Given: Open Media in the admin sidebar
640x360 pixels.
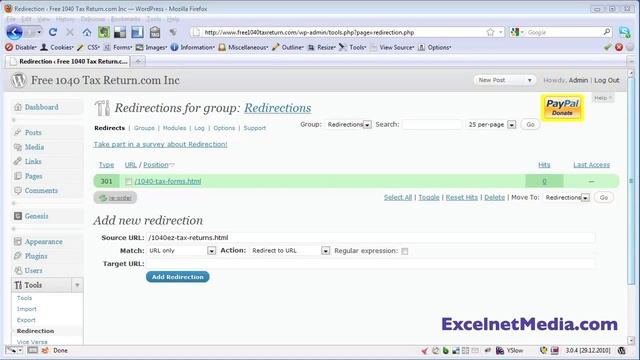Looking at the screenshot, I should (x=34, y=147).
